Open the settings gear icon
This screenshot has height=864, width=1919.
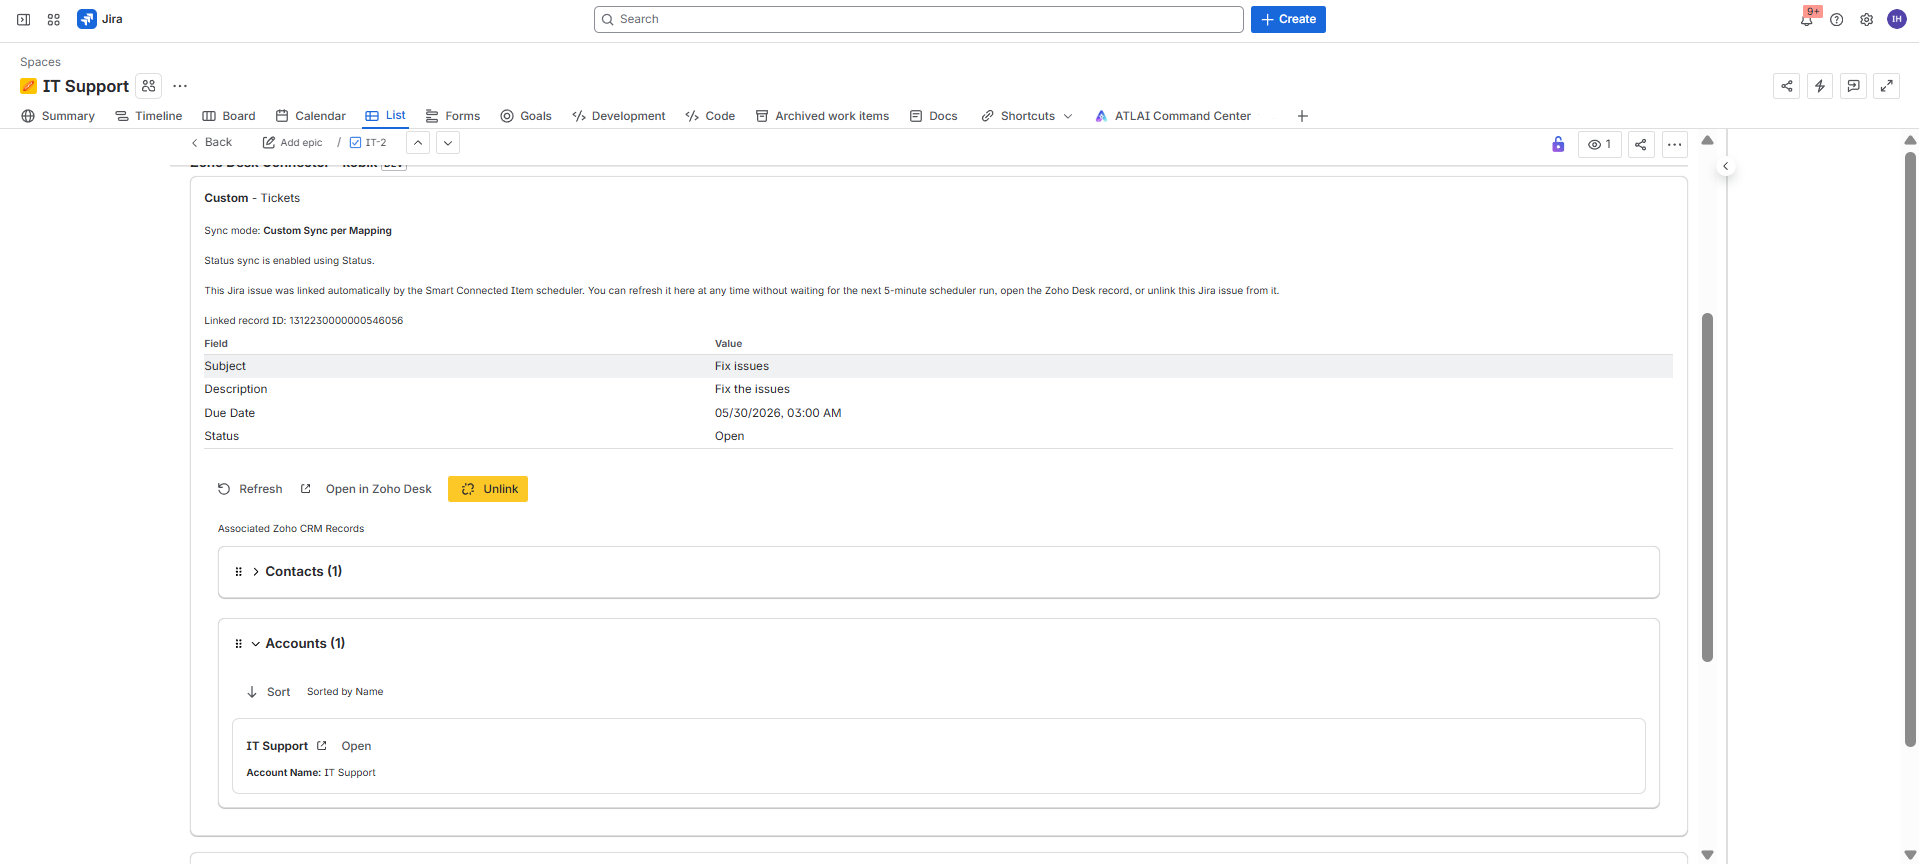[1867, 19]
